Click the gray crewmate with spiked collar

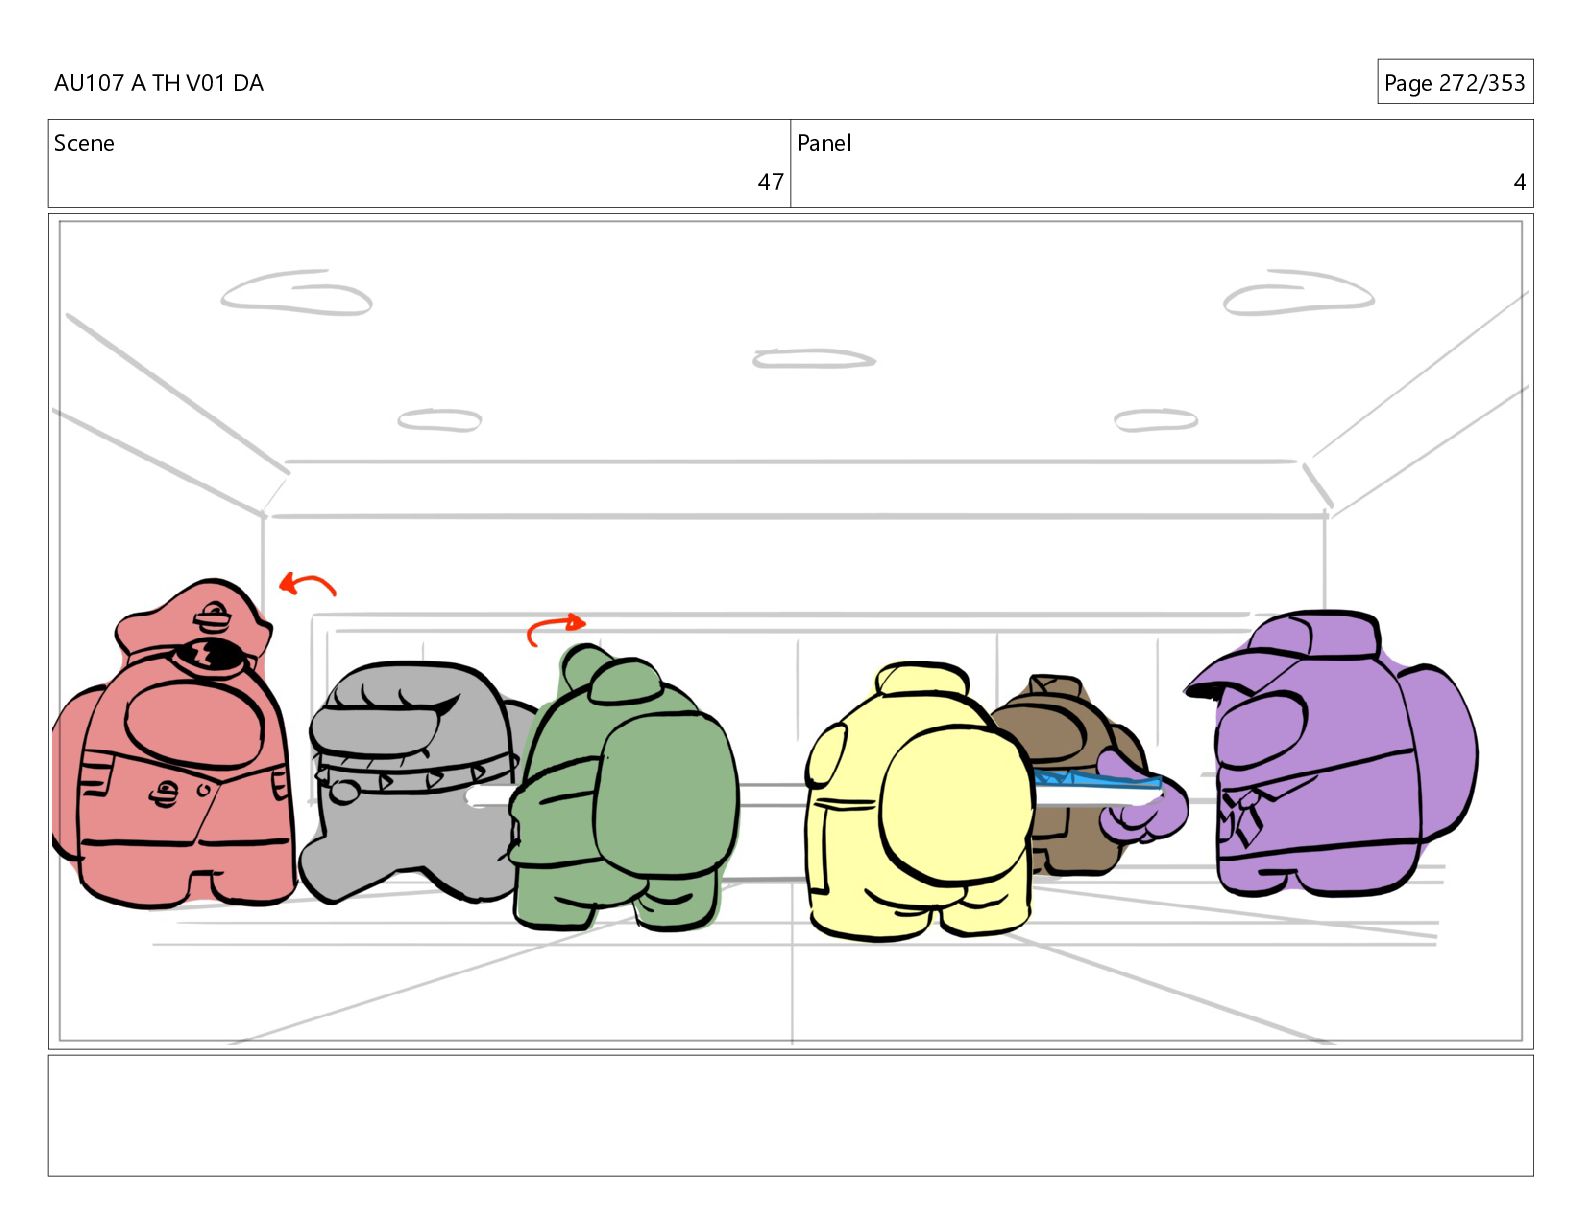click(415, 780)
